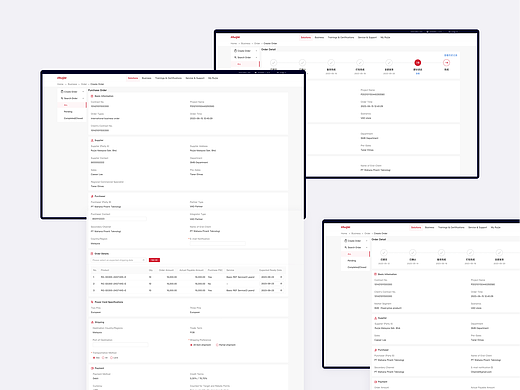The width and height of the screenshot is (520, 390).
Task: Click Ruijie logo in top-right Order Detail window
Action: (235, 37)
